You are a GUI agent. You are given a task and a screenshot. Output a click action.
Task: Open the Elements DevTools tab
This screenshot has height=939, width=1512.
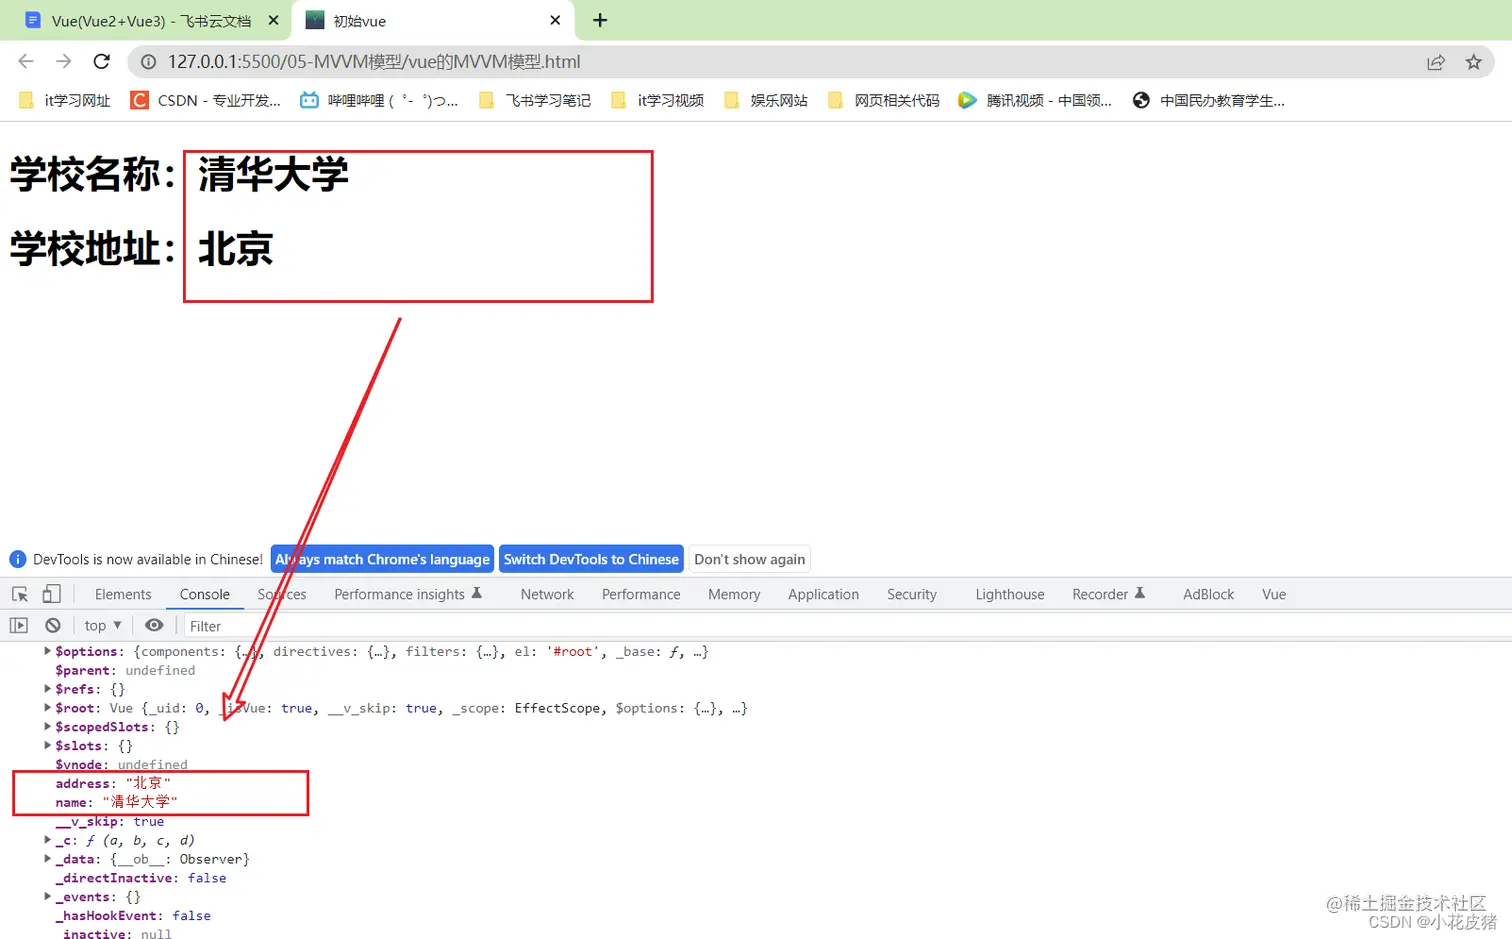[x=123, y=594]
